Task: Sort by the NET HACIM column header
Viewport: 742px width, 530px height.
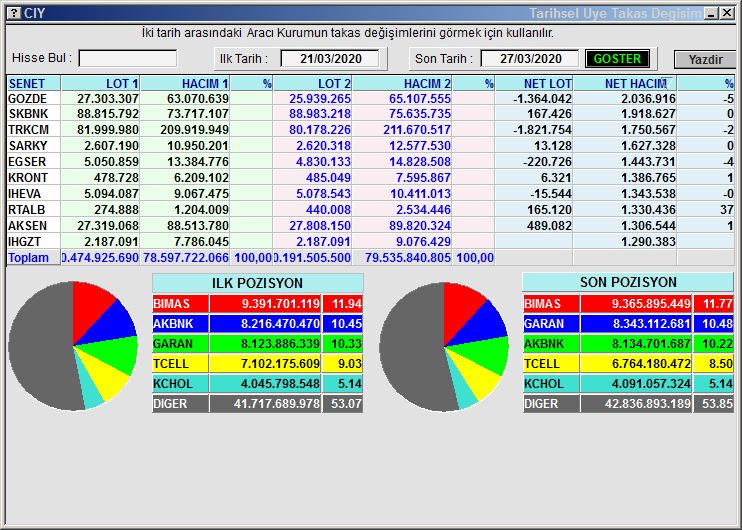Action: [x=634, y=83]
